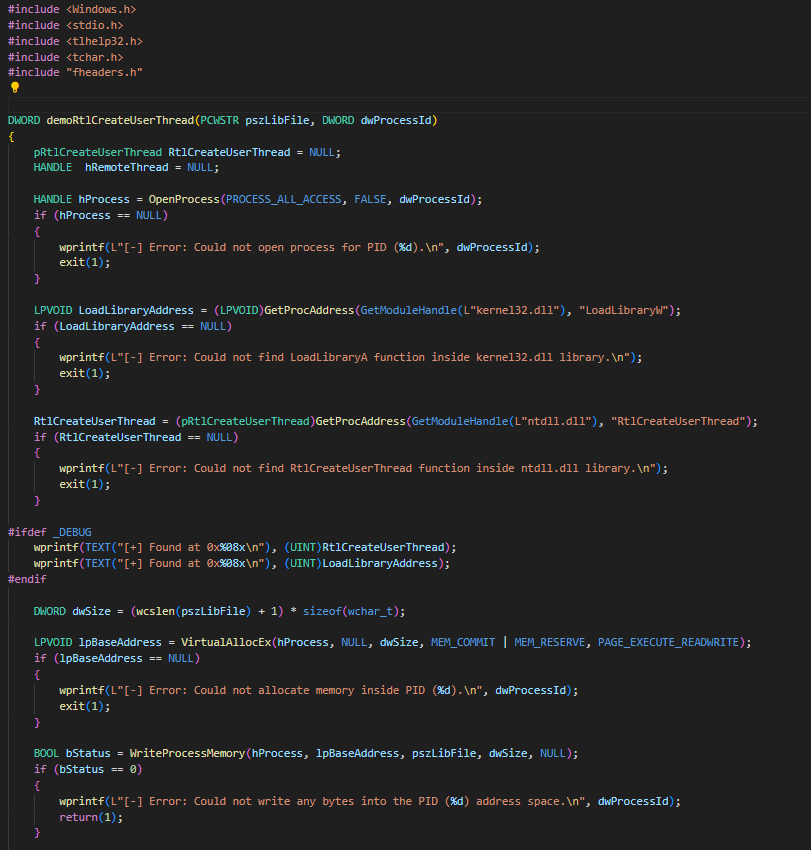
Task: Click the '#ifdef _DEBUG' directive
Action: click(x=49, y=532)
